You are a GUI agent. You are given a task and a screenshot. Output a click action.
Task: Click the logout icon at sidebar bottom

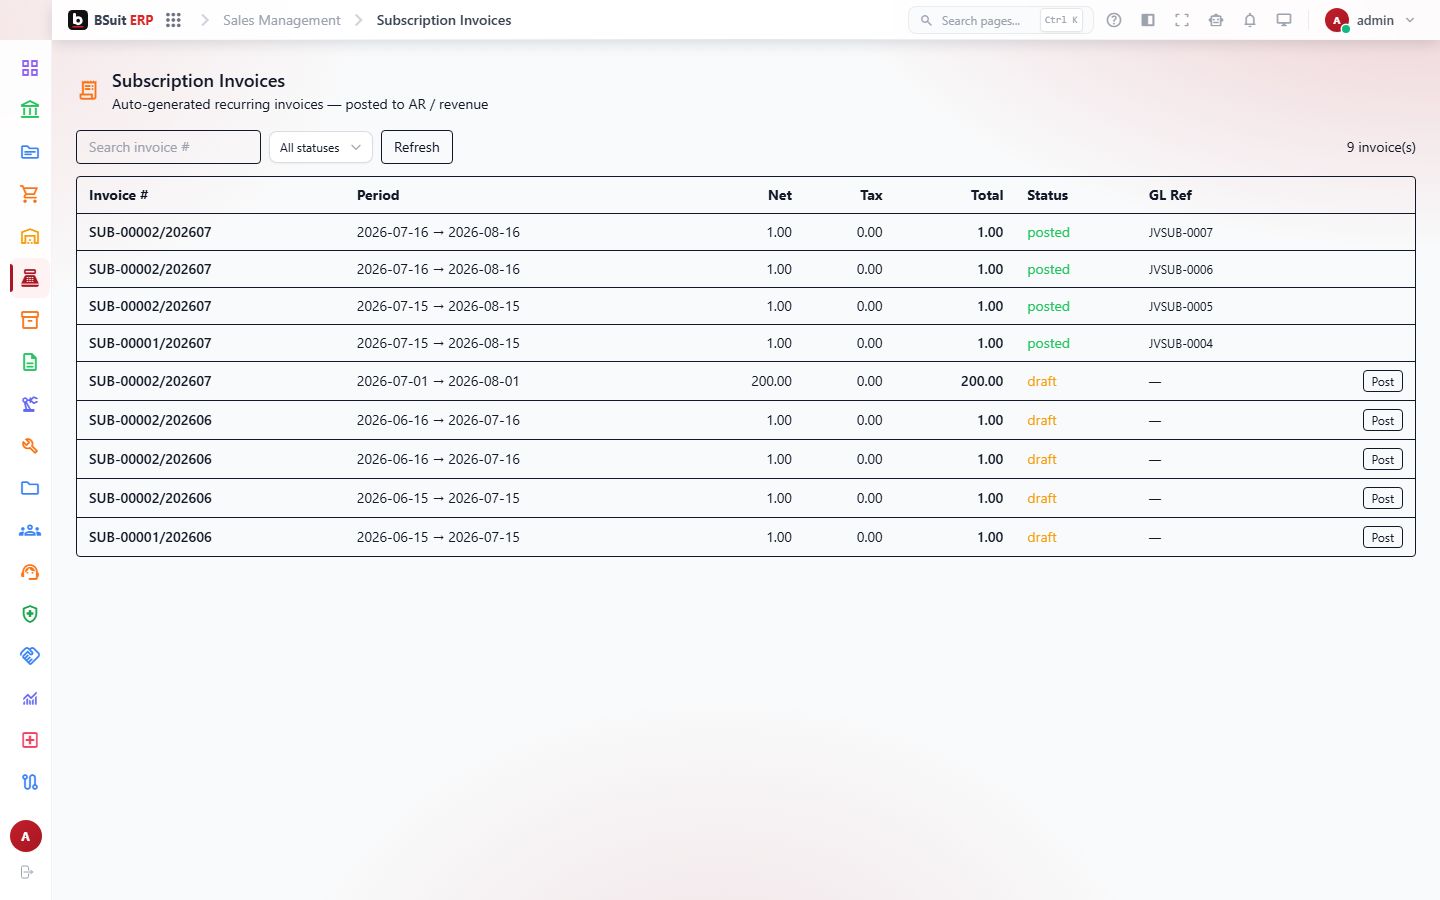(x=27, y=872)
